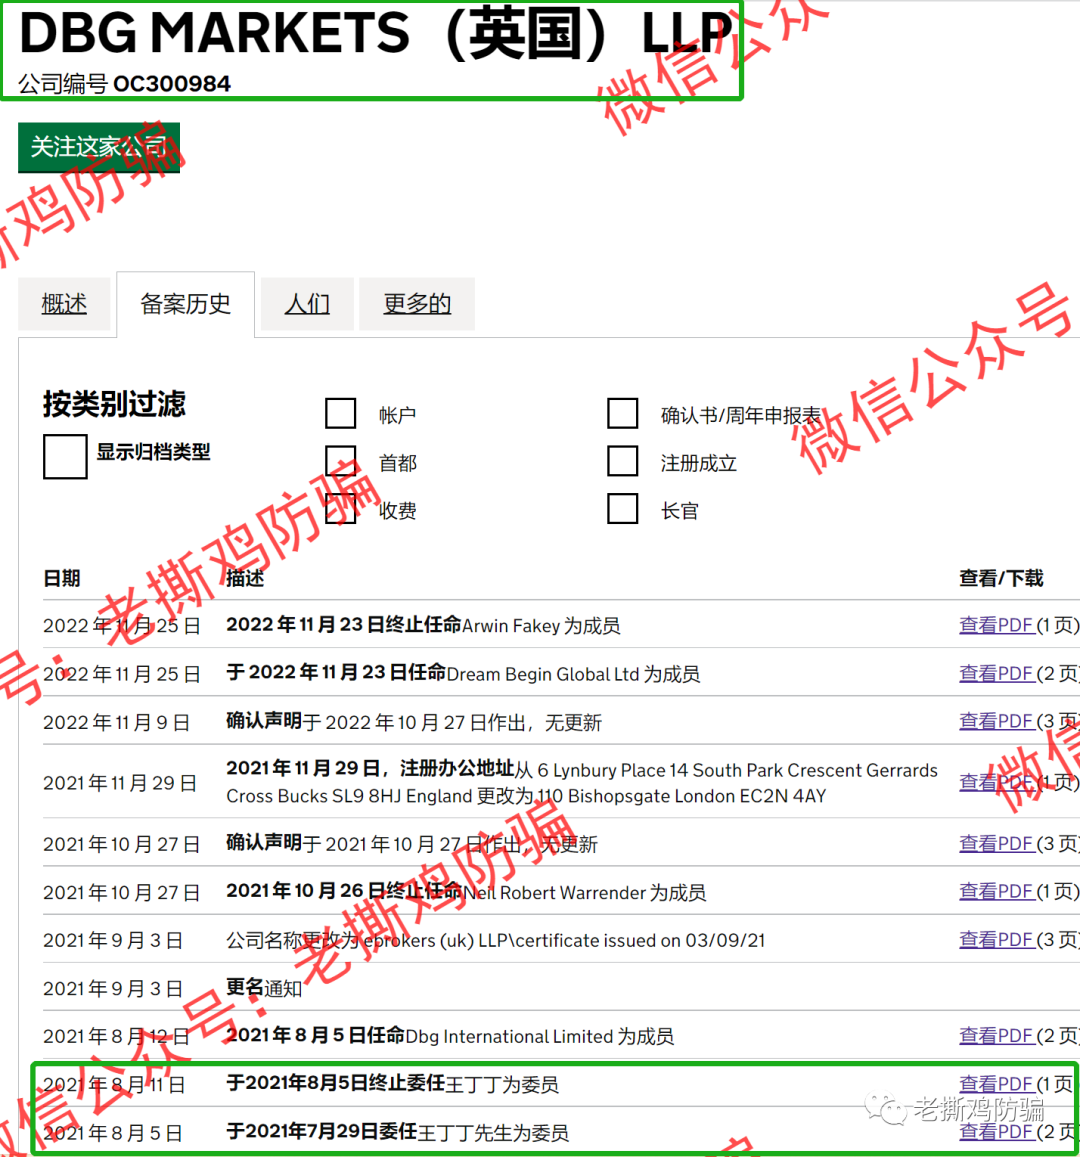View PDF for the 公司名称更改 certificate row
1080x1157 pixels.
click(996, 939)
